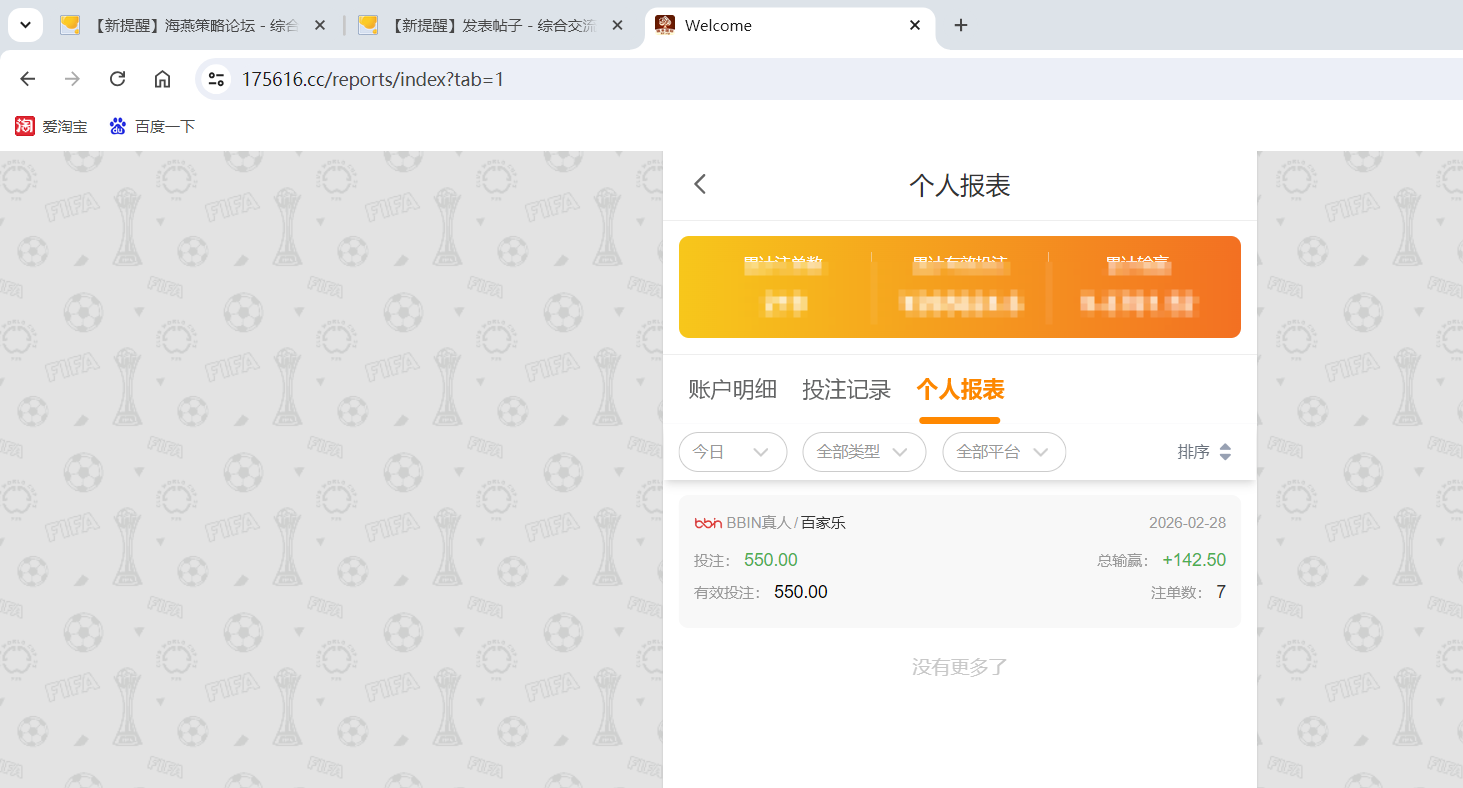The height and width of the screenshot is (788, 1463).
Task: Click the back arrow above 个人报表 heading
Action: pos(699,184)
